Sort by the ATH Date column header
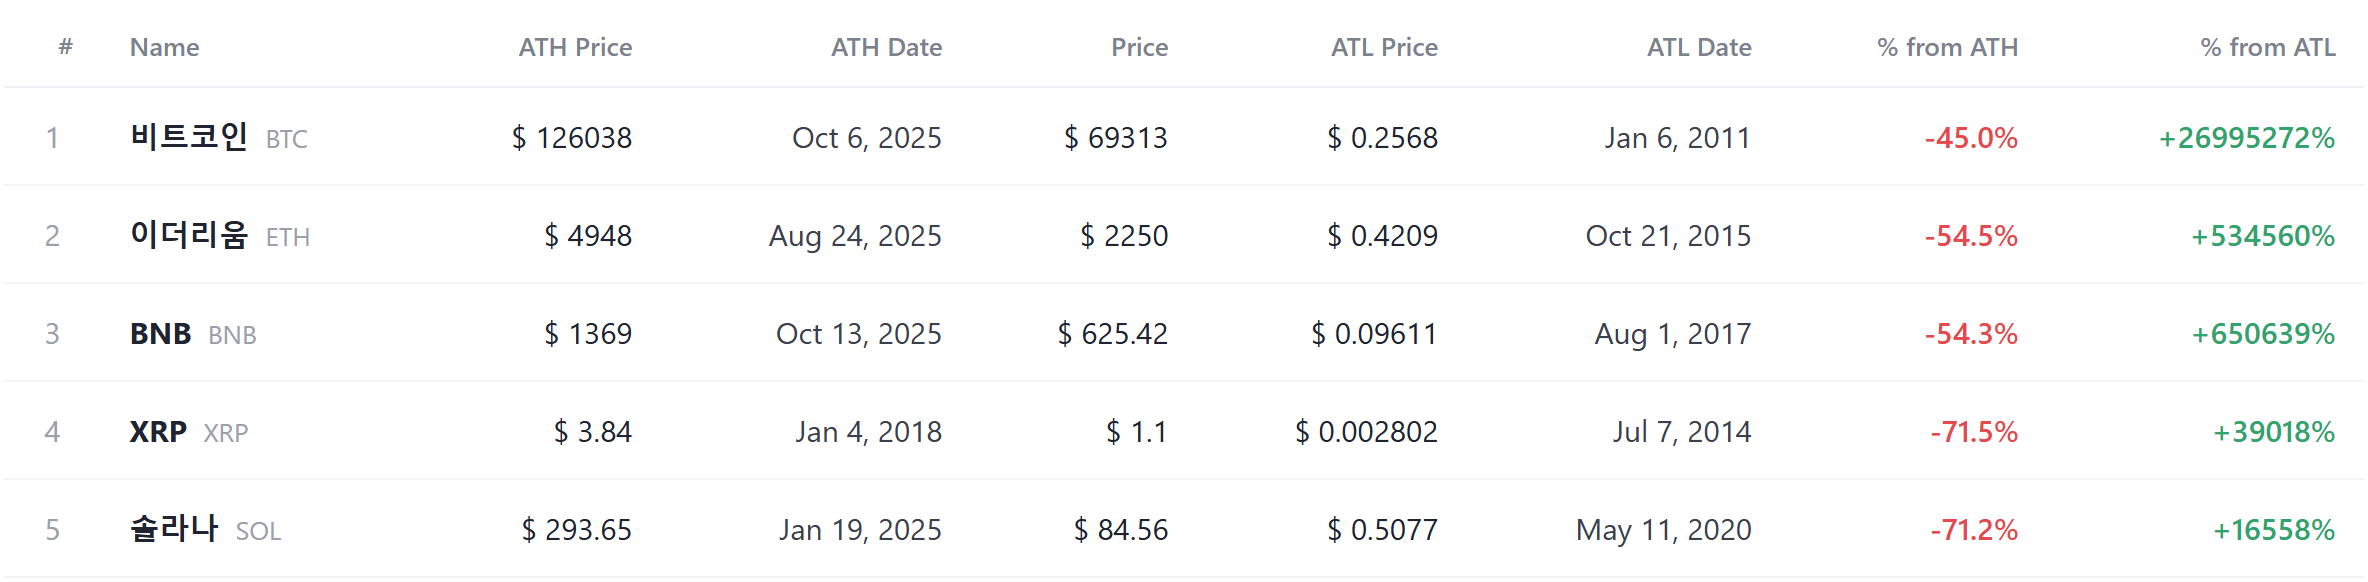Viewport: 2368px width, 582px height. tap(887, 47)
